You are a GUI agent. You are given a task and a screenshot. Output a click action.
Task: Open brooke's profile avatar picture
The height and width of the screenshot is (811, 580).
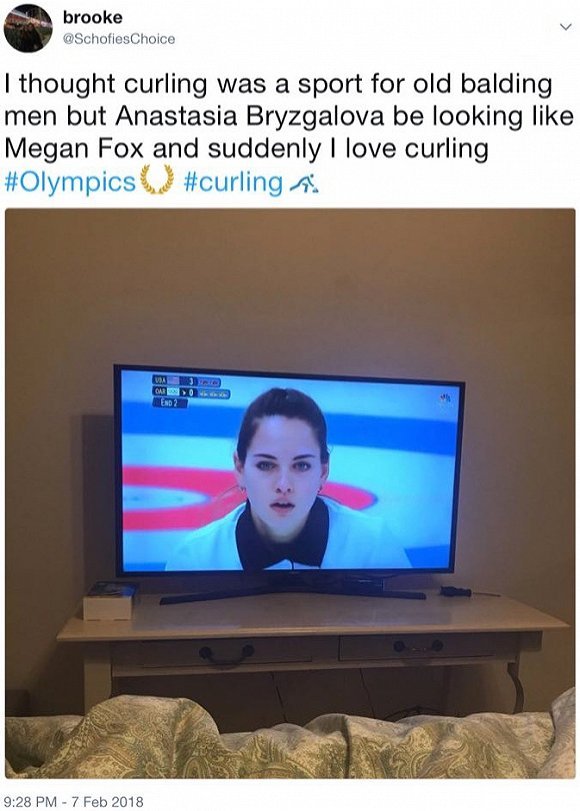click(28, 28)
